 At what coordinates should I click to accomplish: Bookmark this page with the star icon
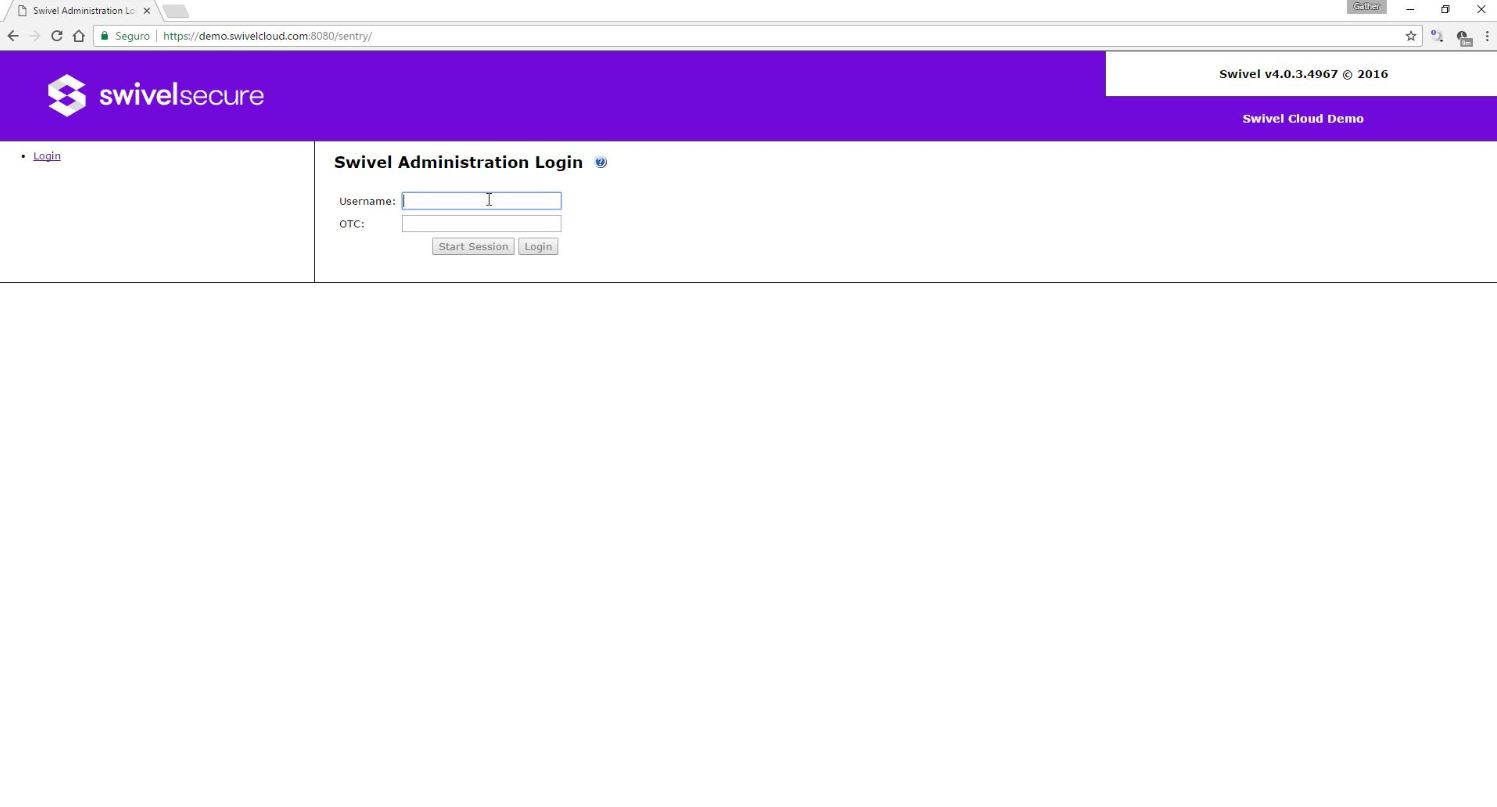click(1411, 36)
